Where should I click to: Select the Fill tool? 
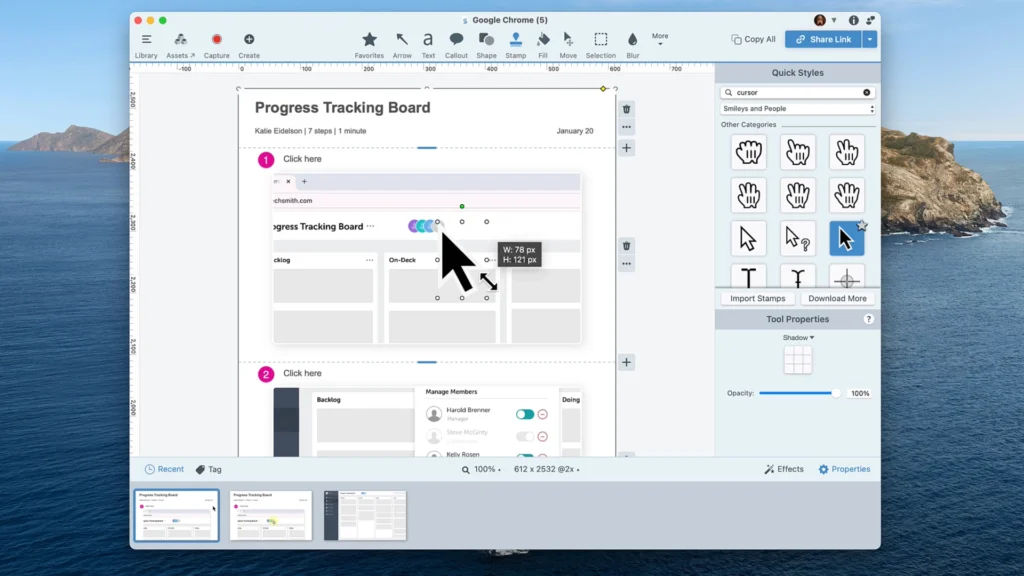(x=543, y=46)
